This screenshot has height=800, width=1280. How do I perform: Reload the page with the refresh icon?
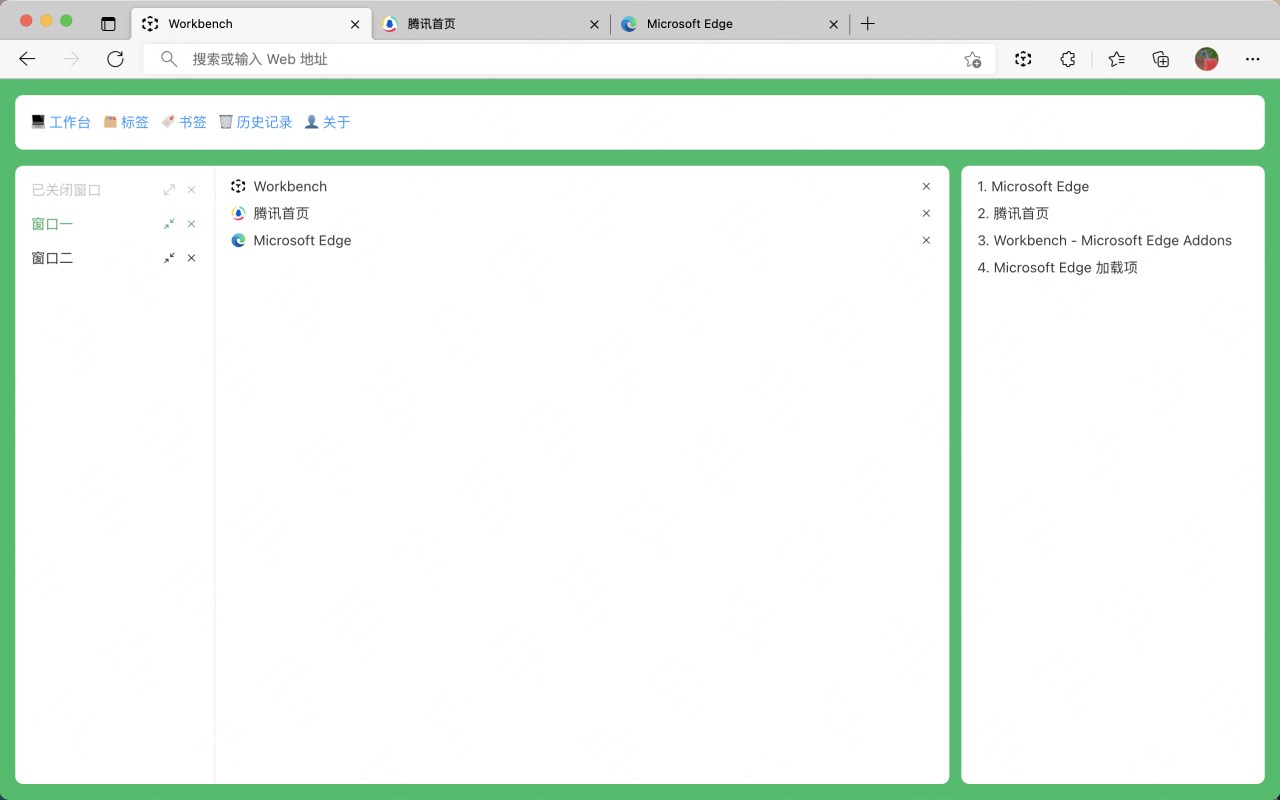point(115,59)
